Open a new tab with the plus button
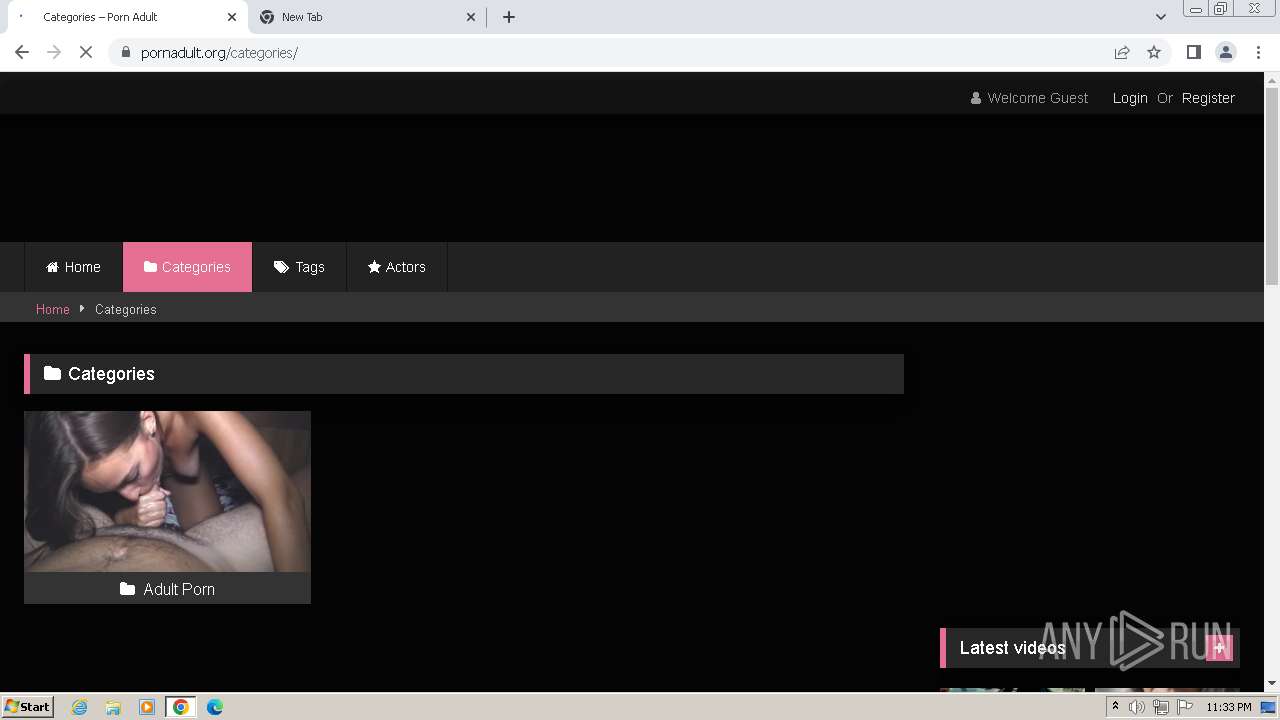1280x720 pixels. [x=508, y=17]
